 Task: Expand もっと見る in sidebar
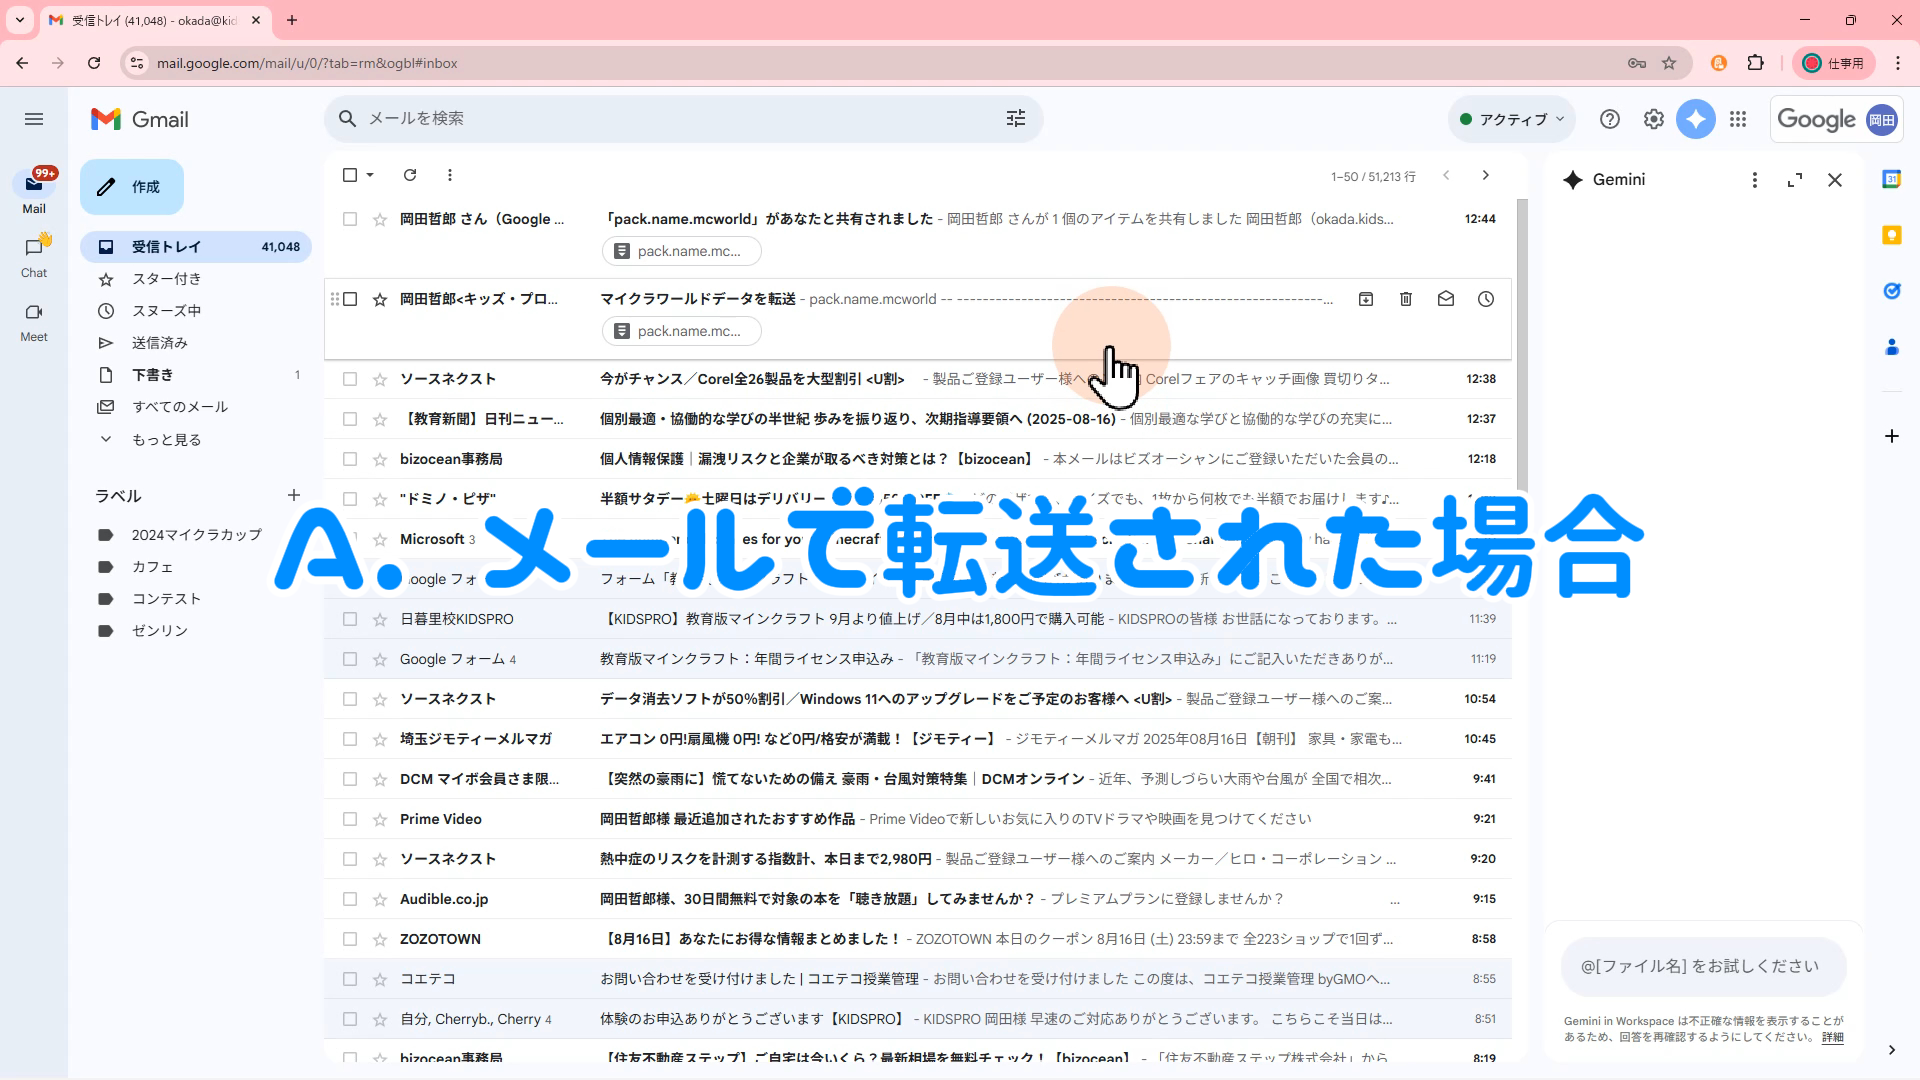(x=166, y=439)
